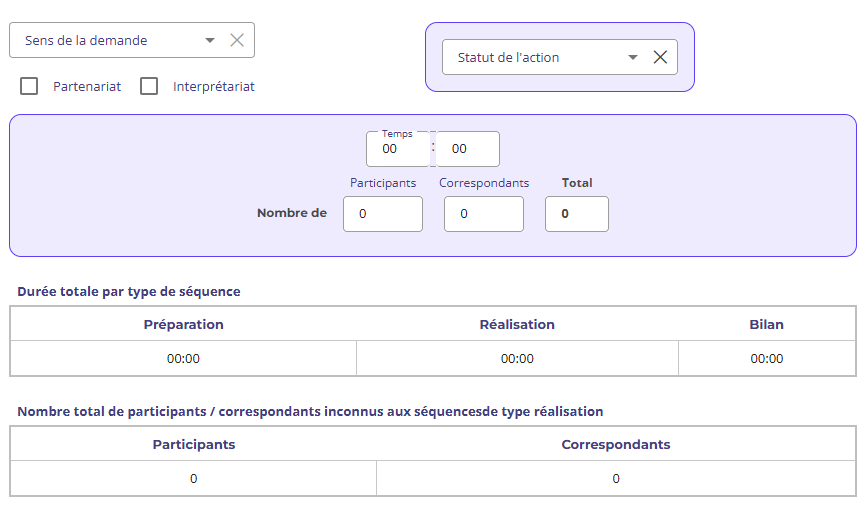Select the unknown Correspondants count cell
Screen dimensions: 866x510
coord(615,478)
